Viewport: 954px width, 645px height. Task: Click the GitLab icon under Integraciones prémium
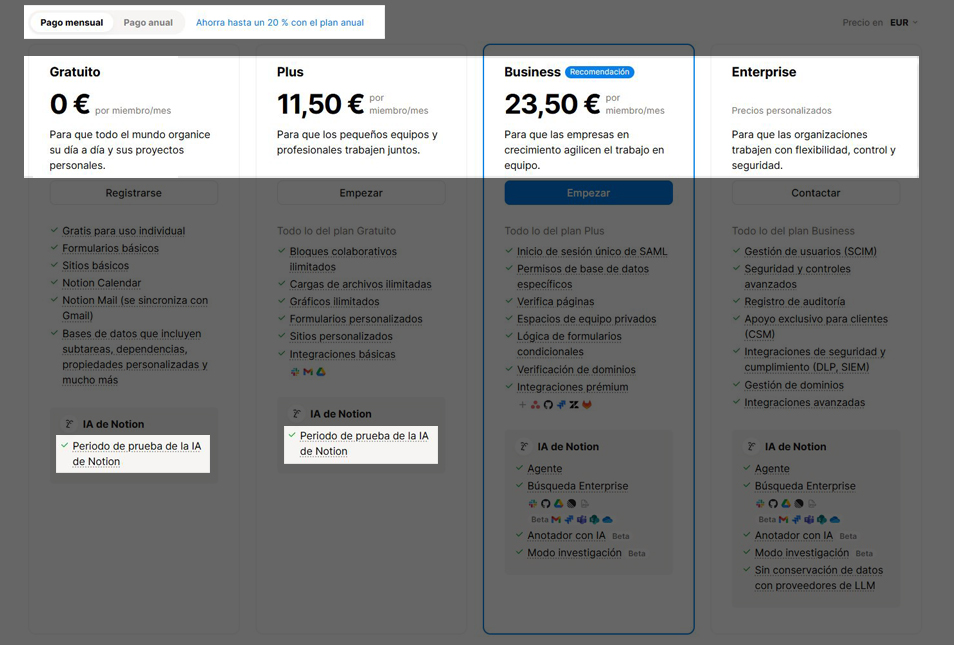587,405
